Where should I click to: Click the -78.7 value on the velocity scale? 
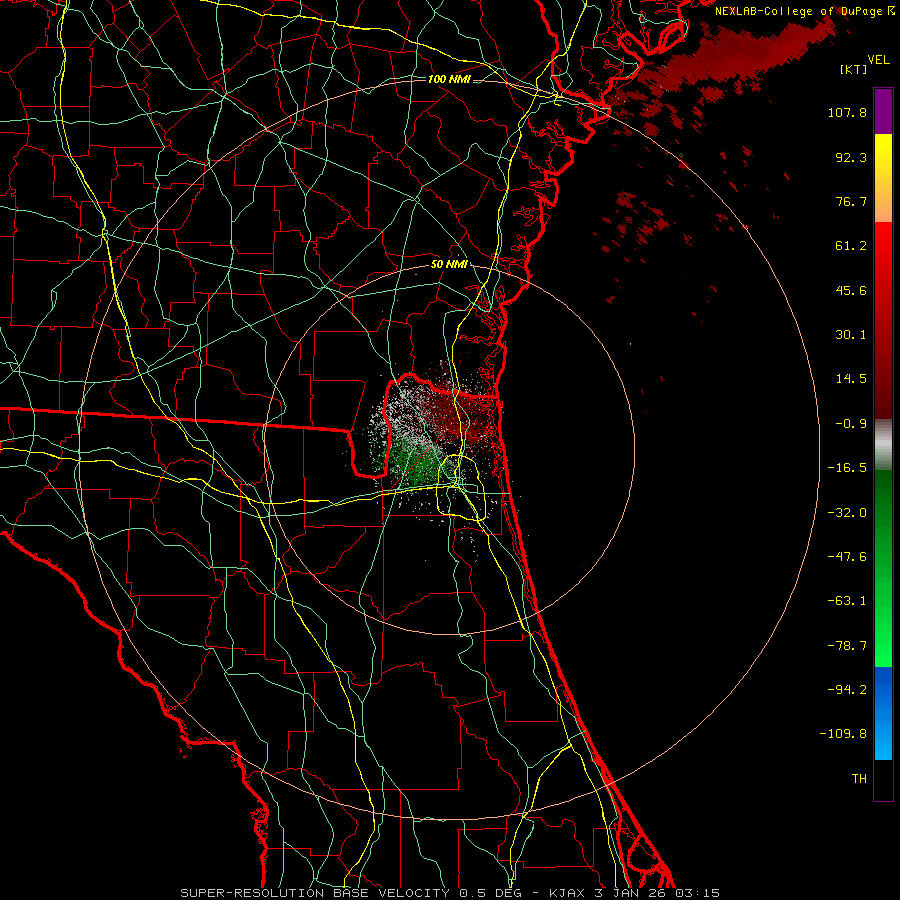tap(847, 646)
